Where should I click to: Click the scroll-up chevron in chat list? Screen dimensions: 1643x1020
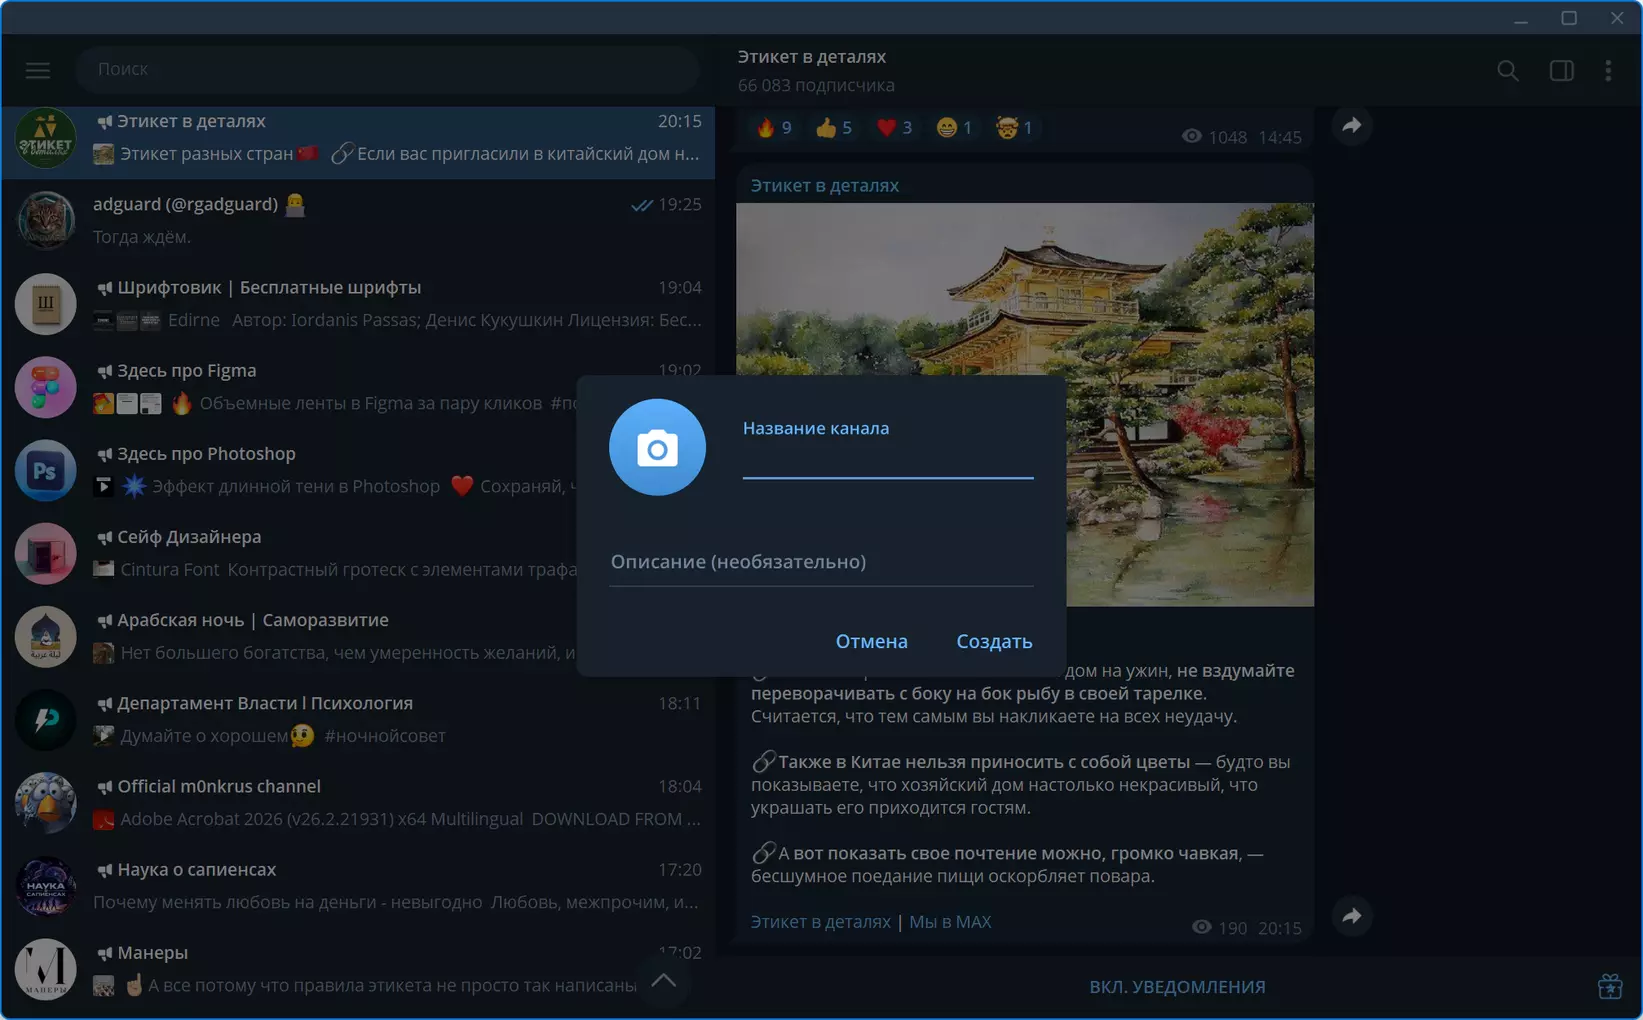[x=664, y=981]
